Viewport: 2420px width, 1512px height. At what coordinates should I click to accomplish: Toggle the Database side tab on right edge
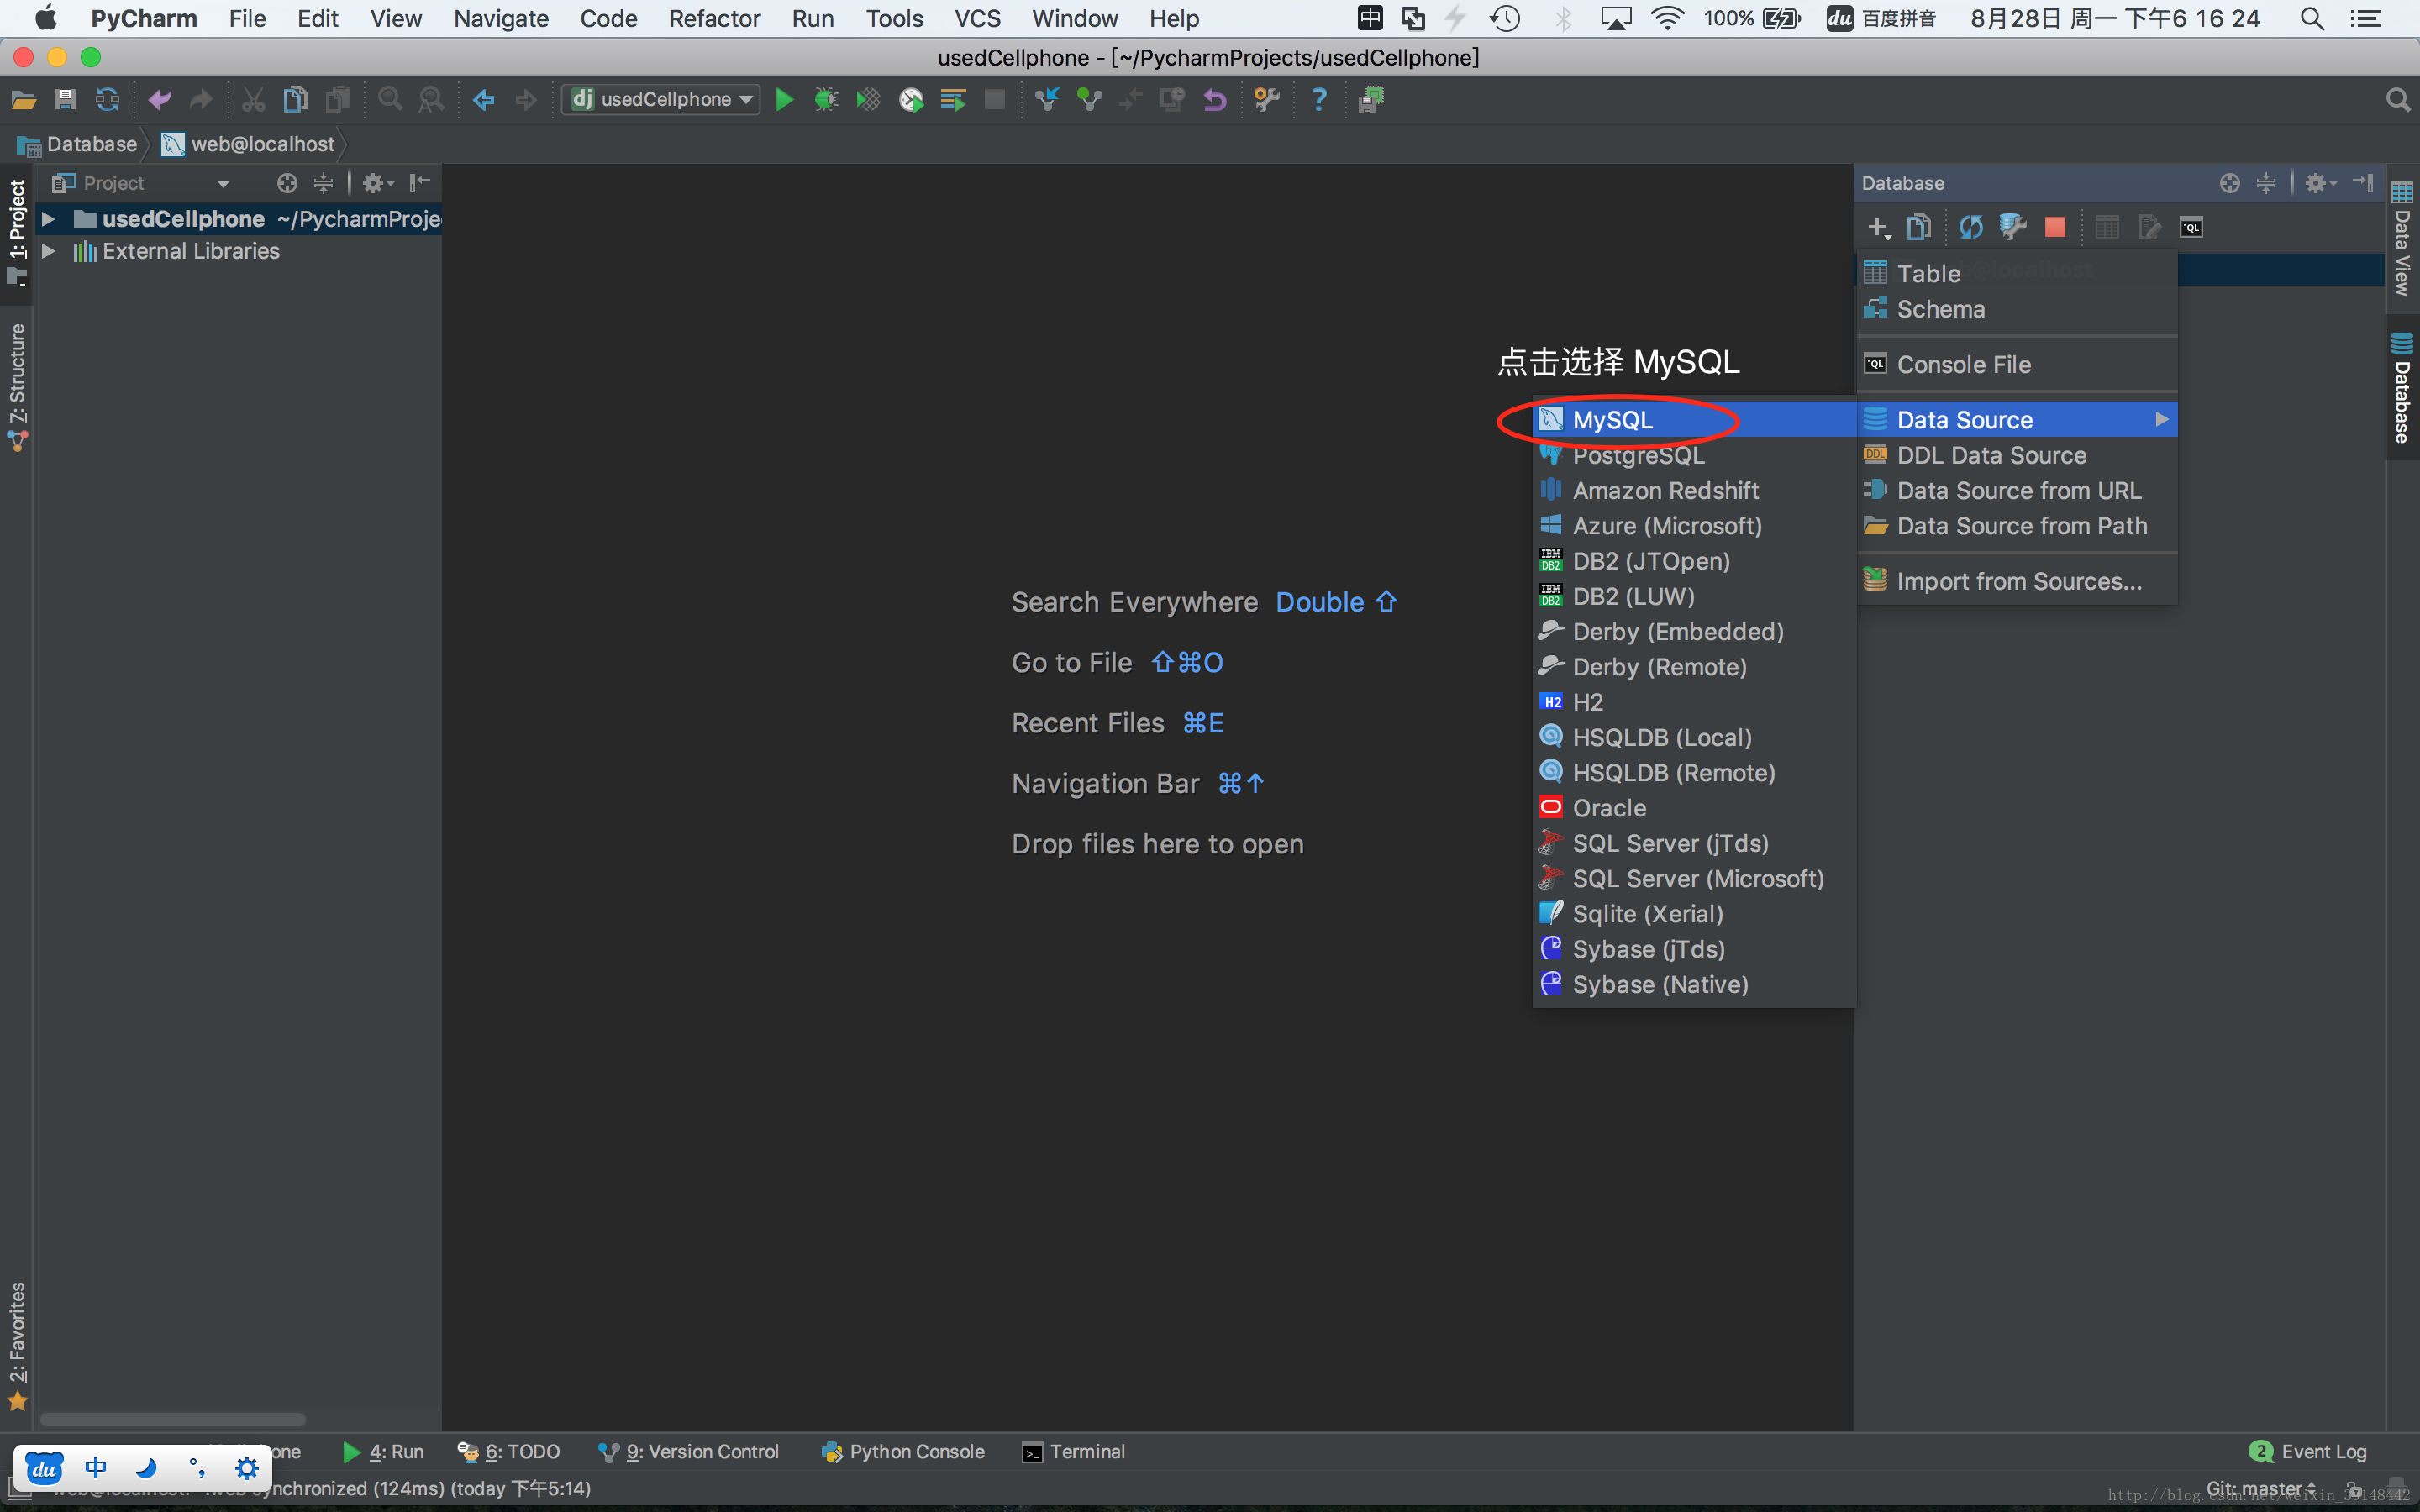(2402, 390)
